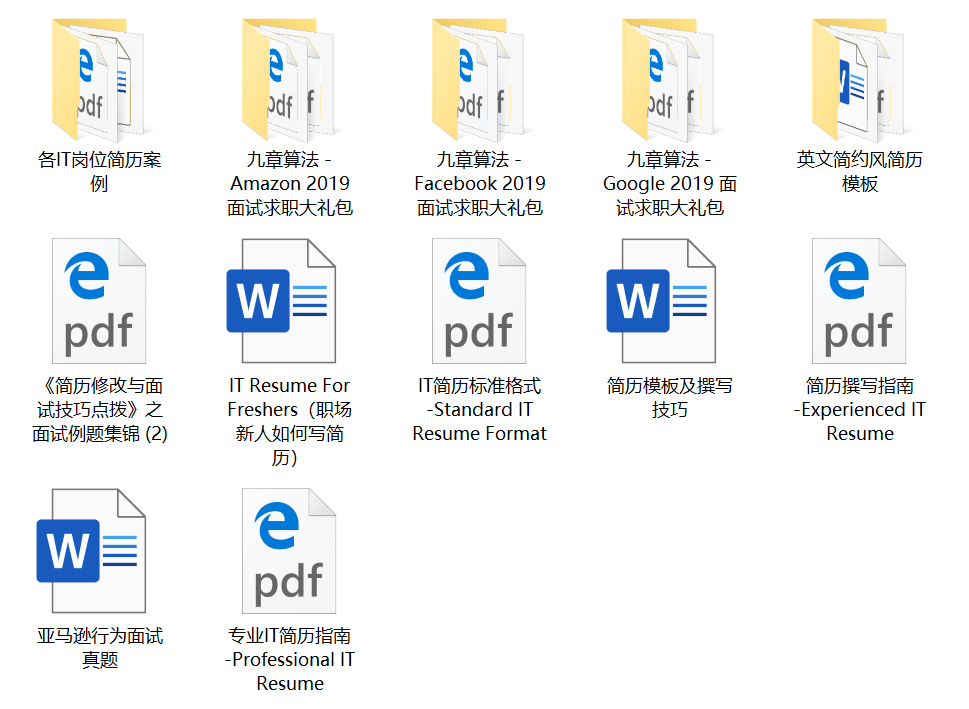Open the 九章算法 - Amazon 2019 folder icon
The image size is (969, 709).
[289, 79]
